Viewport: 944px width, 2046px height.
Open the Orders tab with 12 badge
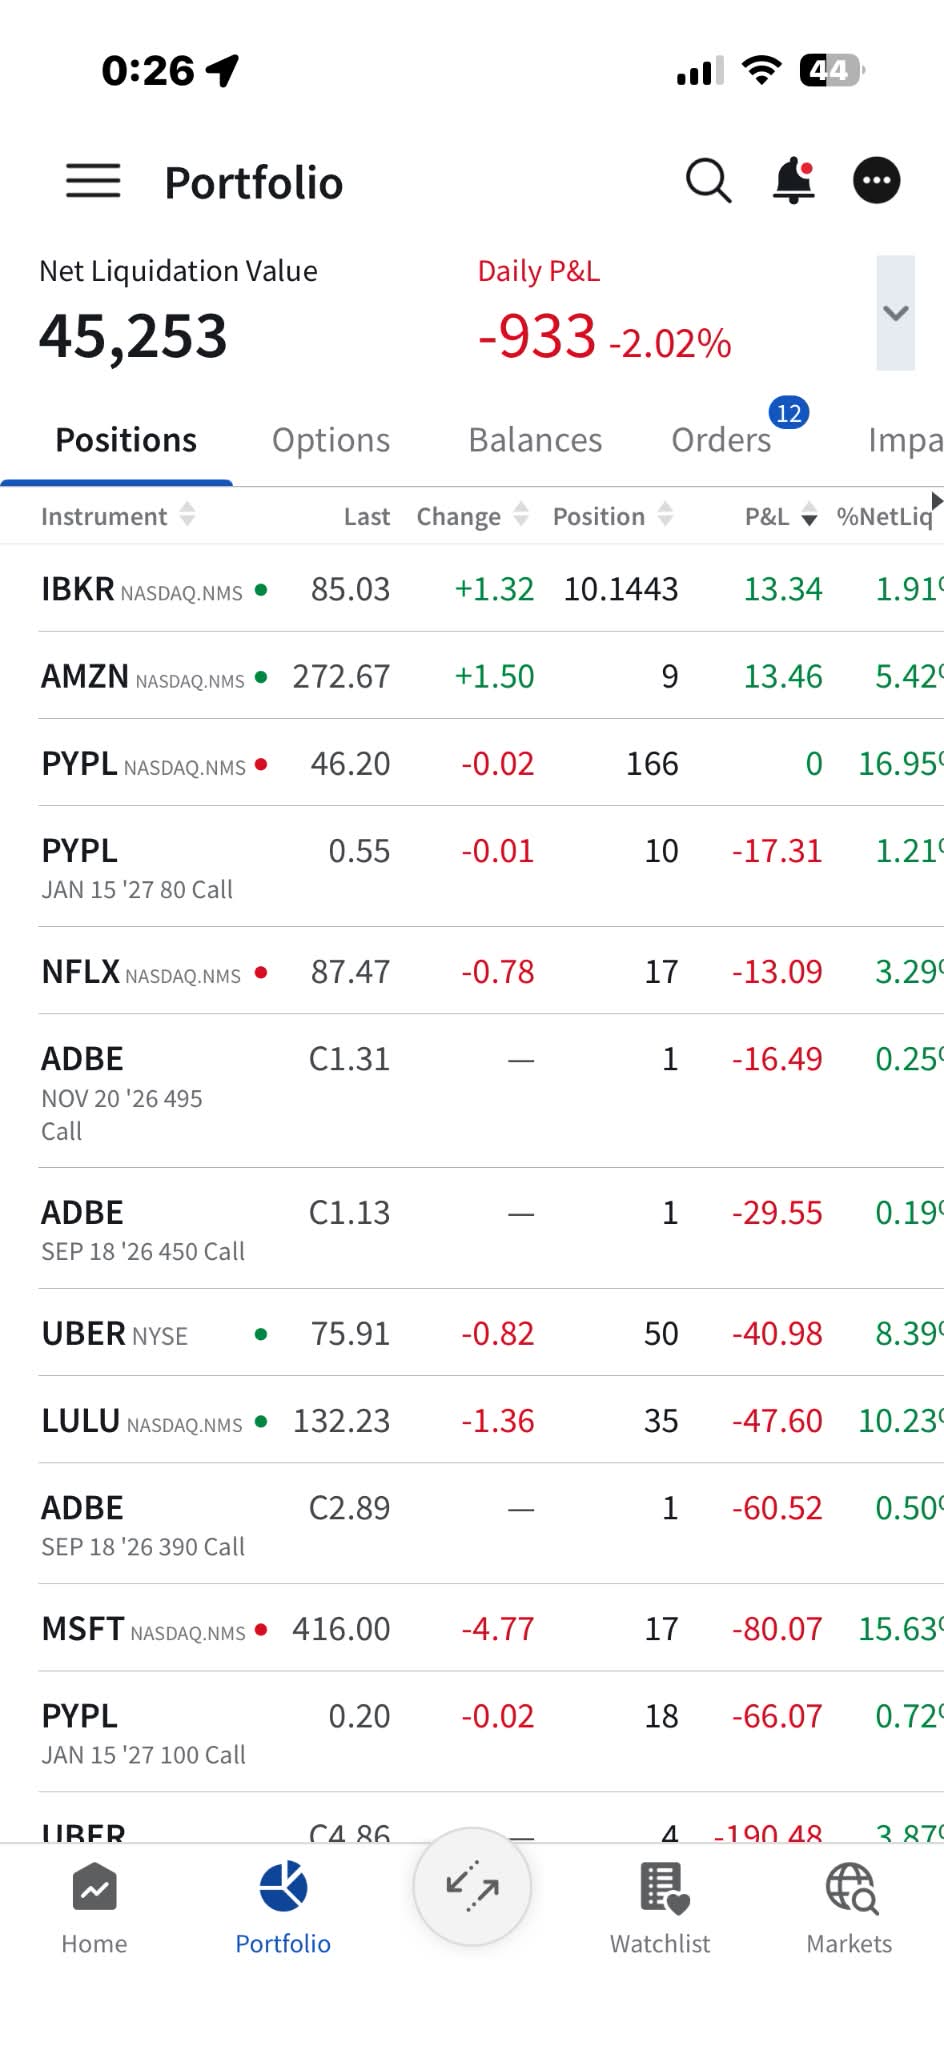(x=722, y=440)
